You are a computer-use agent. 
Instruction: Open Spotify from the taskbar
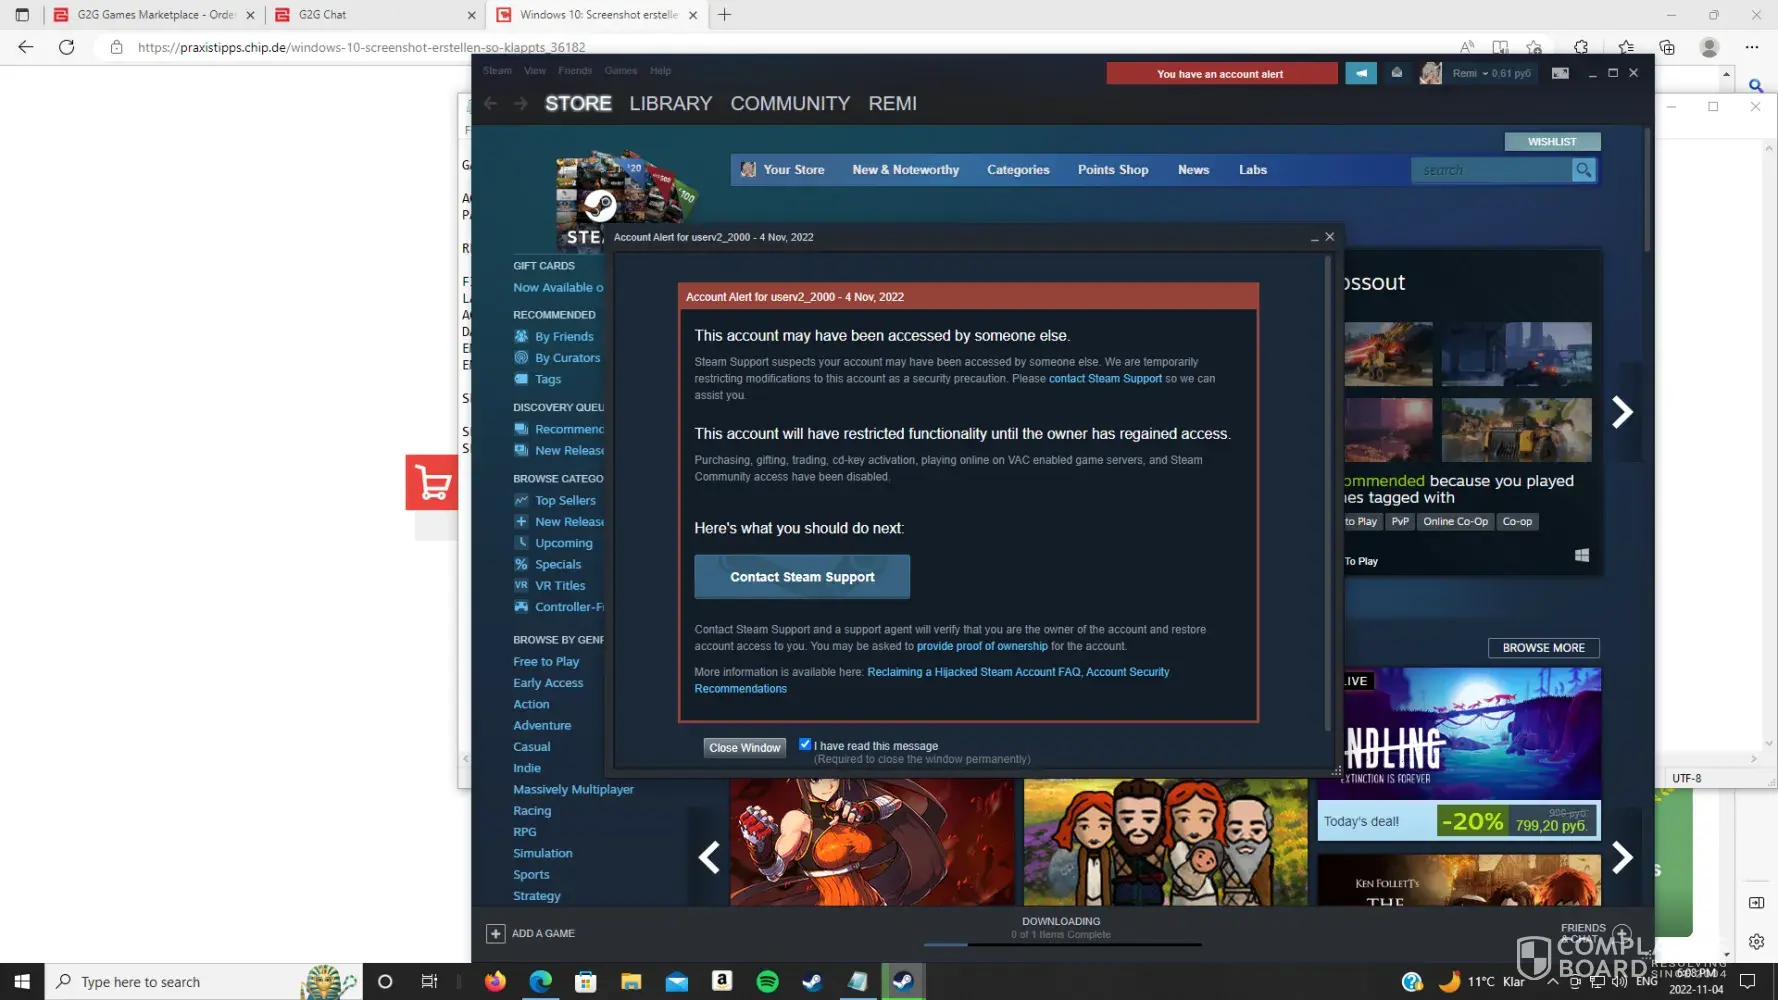[x=767, y=981]
